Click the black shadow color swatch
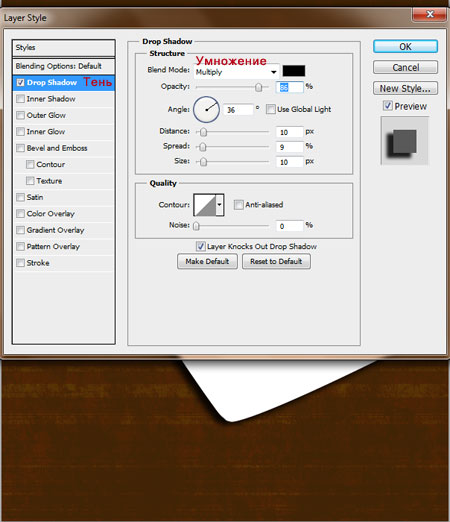 tap(294, 71)
